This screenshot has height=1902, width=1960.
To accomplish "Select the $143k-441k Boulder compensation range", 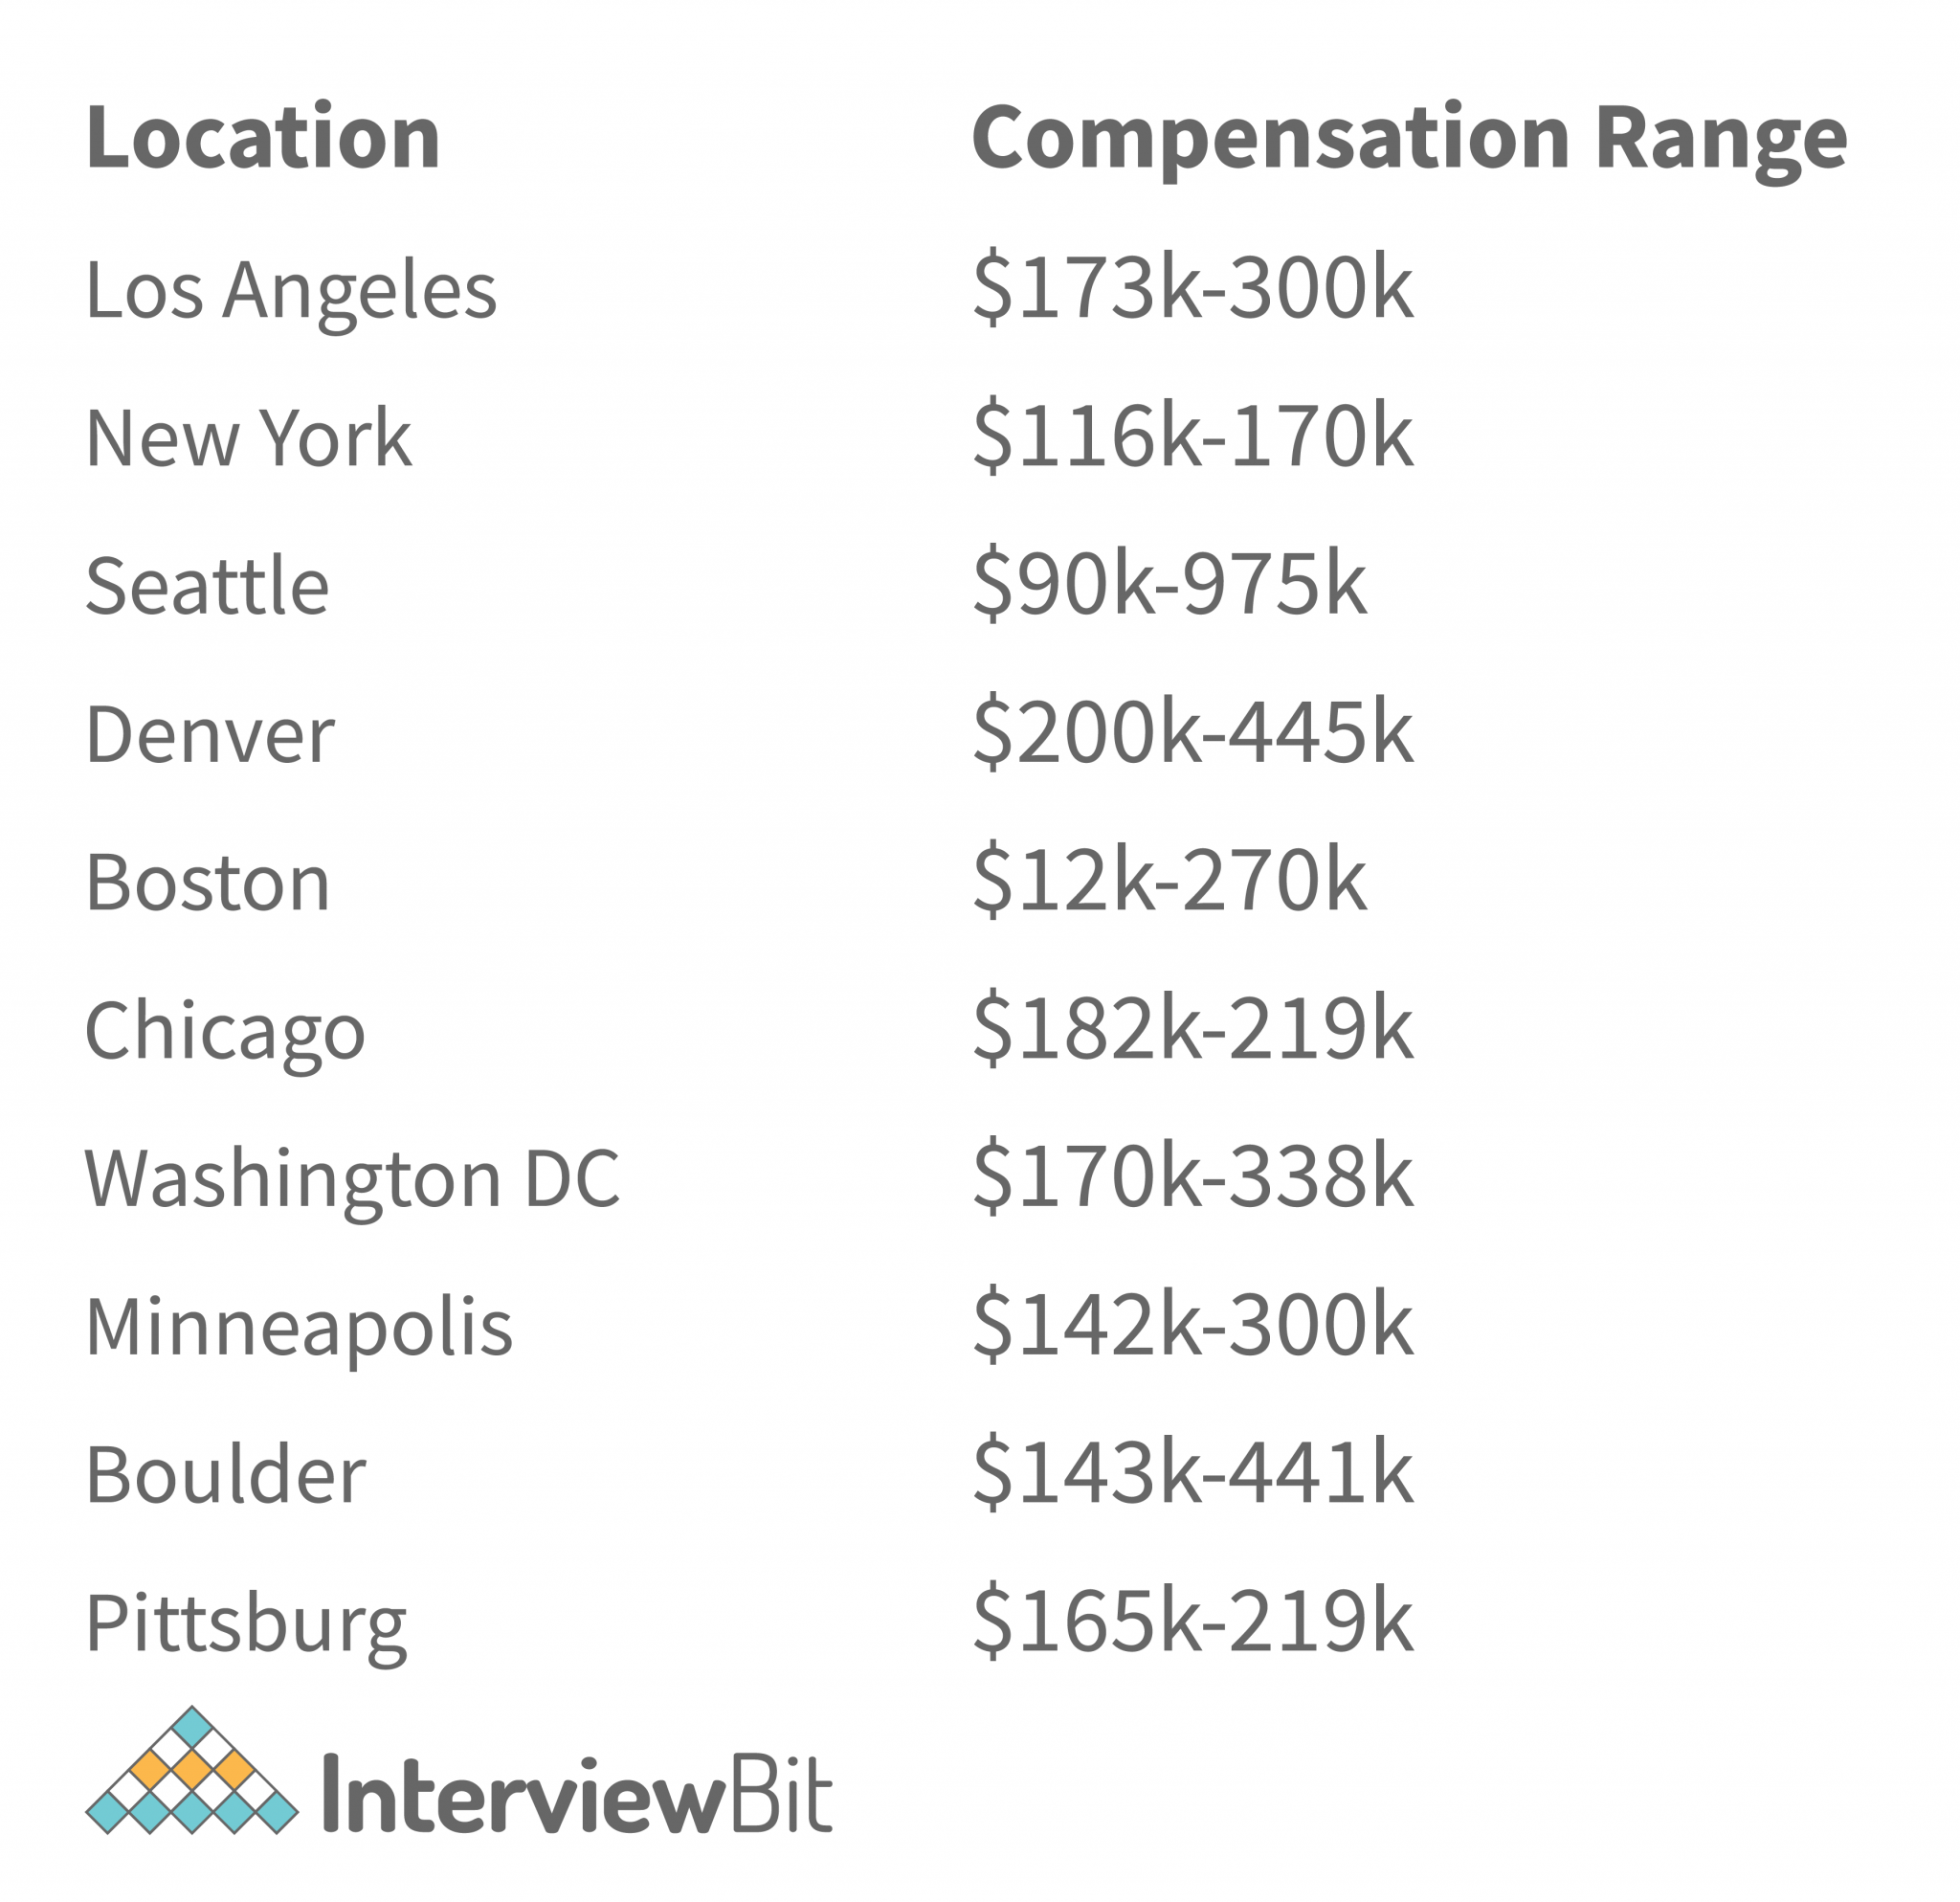I will point(1193,1473).
